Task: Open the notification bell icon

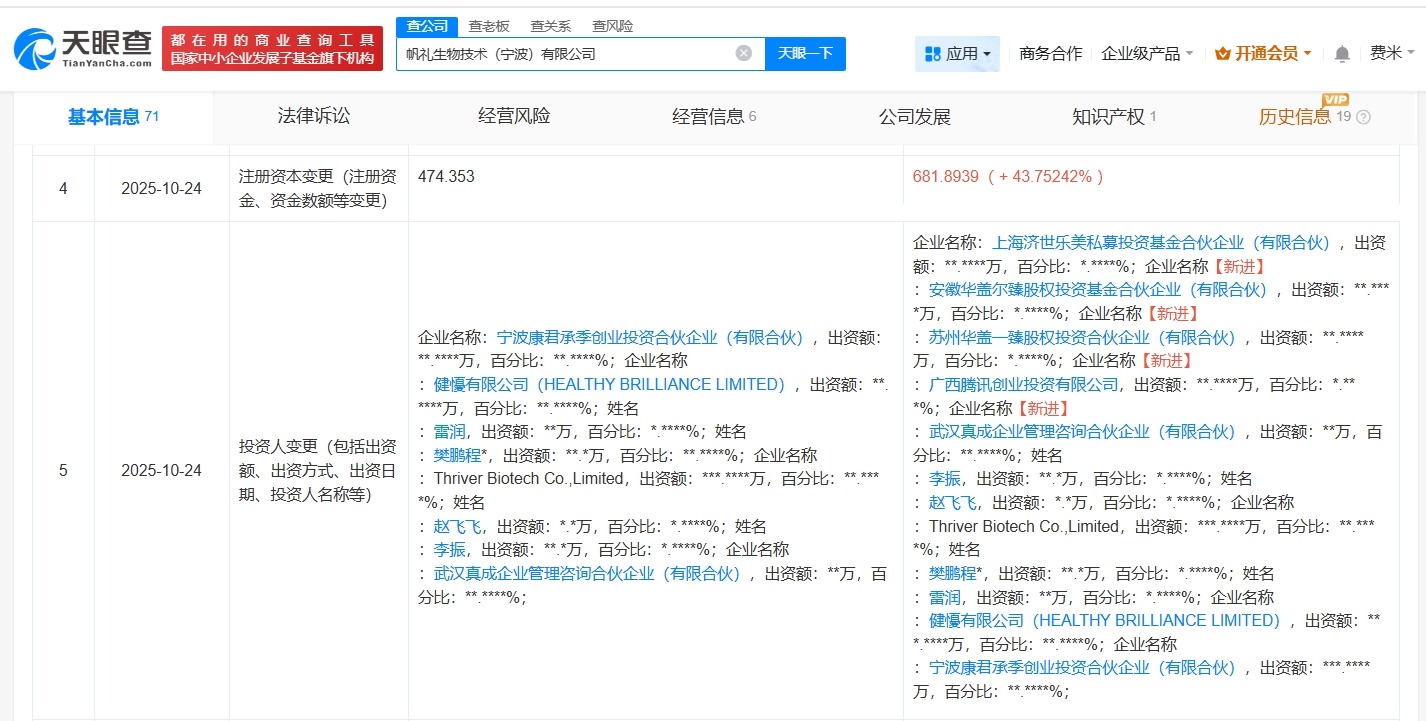Action: coord(1341,53)
